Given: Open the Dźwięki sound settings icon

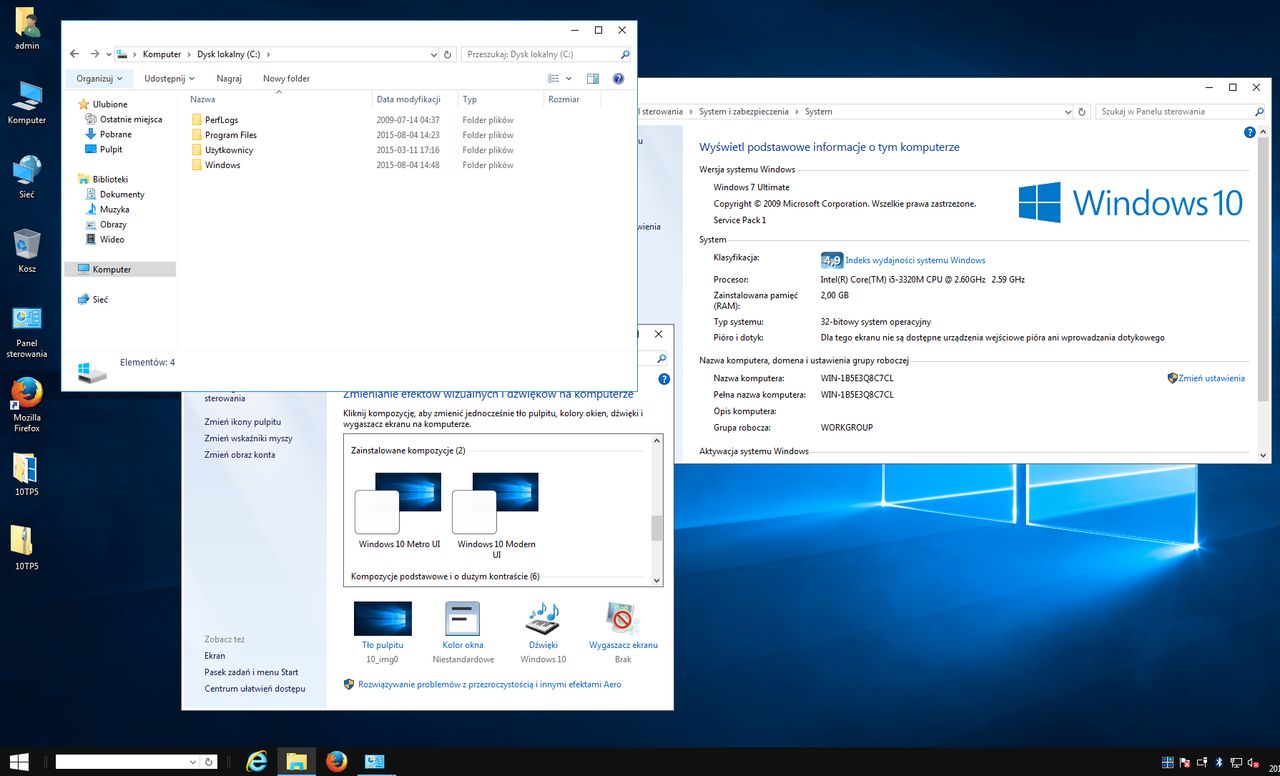Looking at the screenshot, I should (x=542, y=618).
